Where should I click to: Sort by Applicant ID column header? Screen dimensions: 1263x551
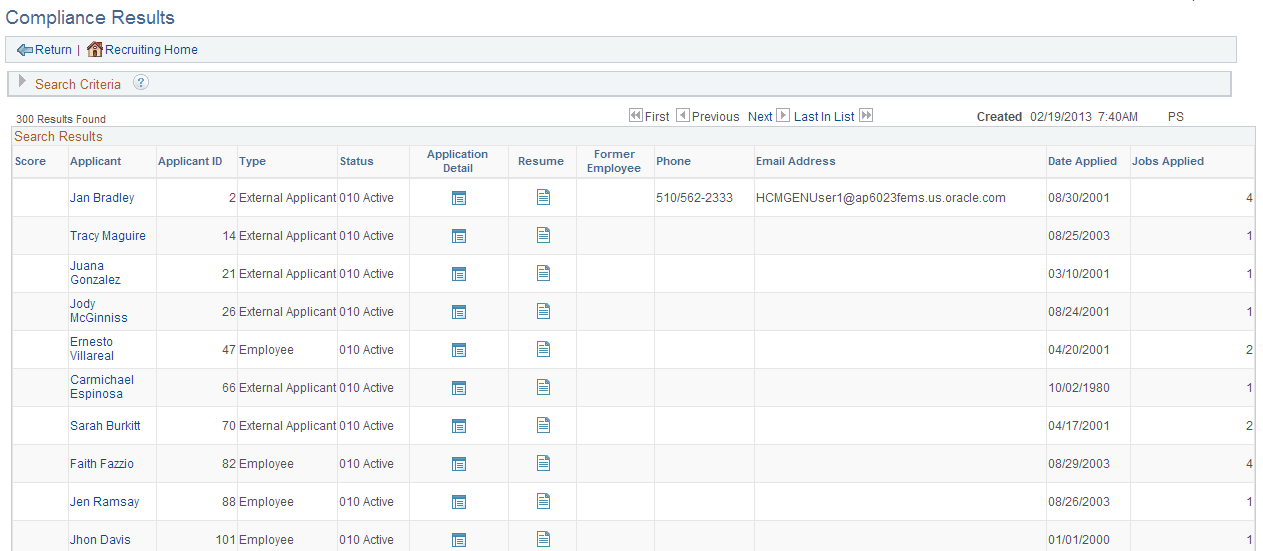tap(190, 161)
